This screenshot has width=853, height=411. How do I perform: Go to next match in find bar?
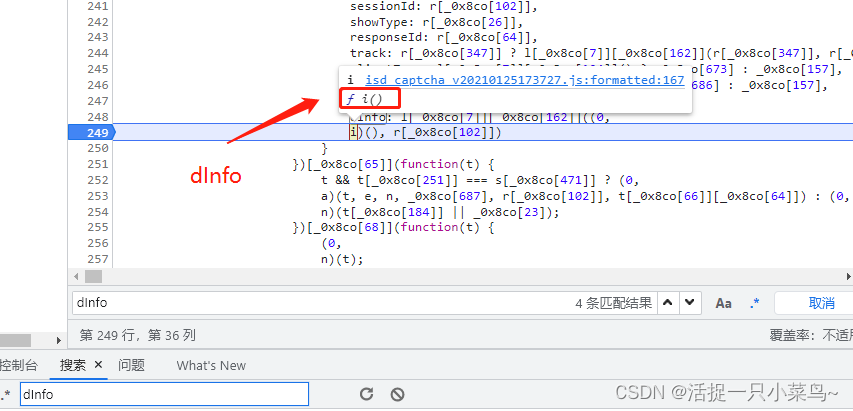692,302
